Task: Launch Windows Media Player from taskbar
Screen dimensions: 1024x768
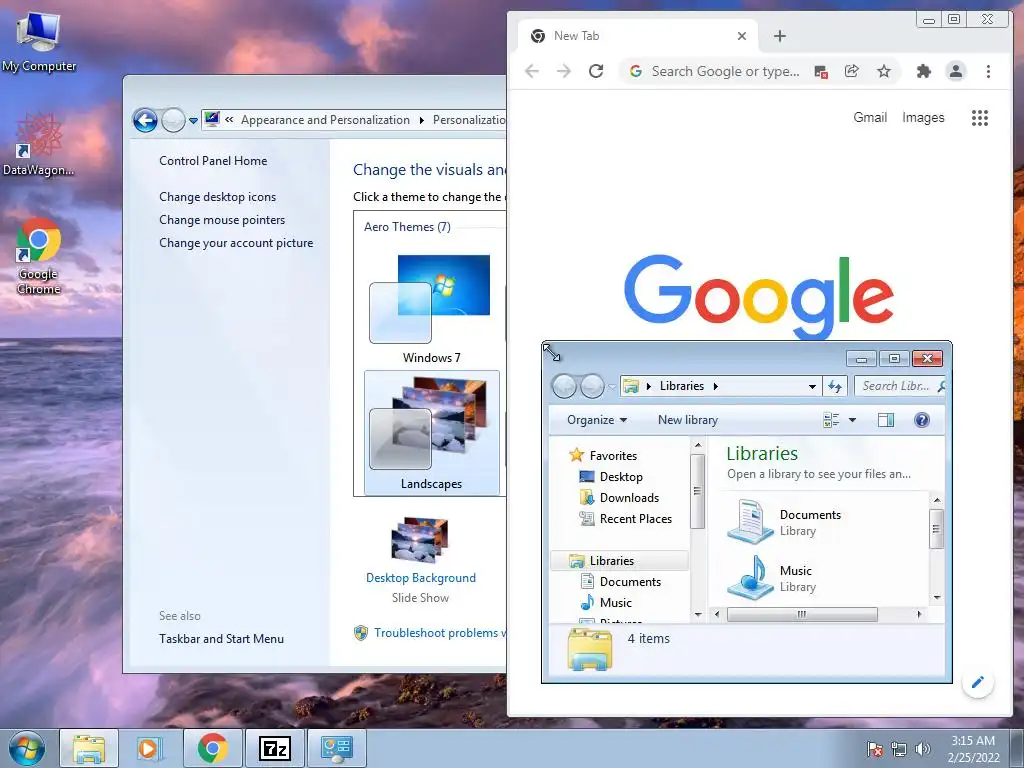Action: point(150,748)
